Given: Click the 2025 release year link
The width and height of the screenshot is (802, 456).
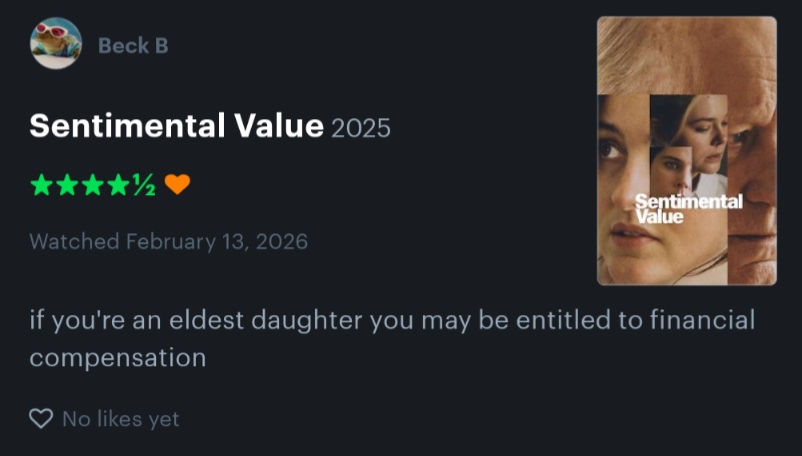Looking at the screenshot, I should click(360, 128).
